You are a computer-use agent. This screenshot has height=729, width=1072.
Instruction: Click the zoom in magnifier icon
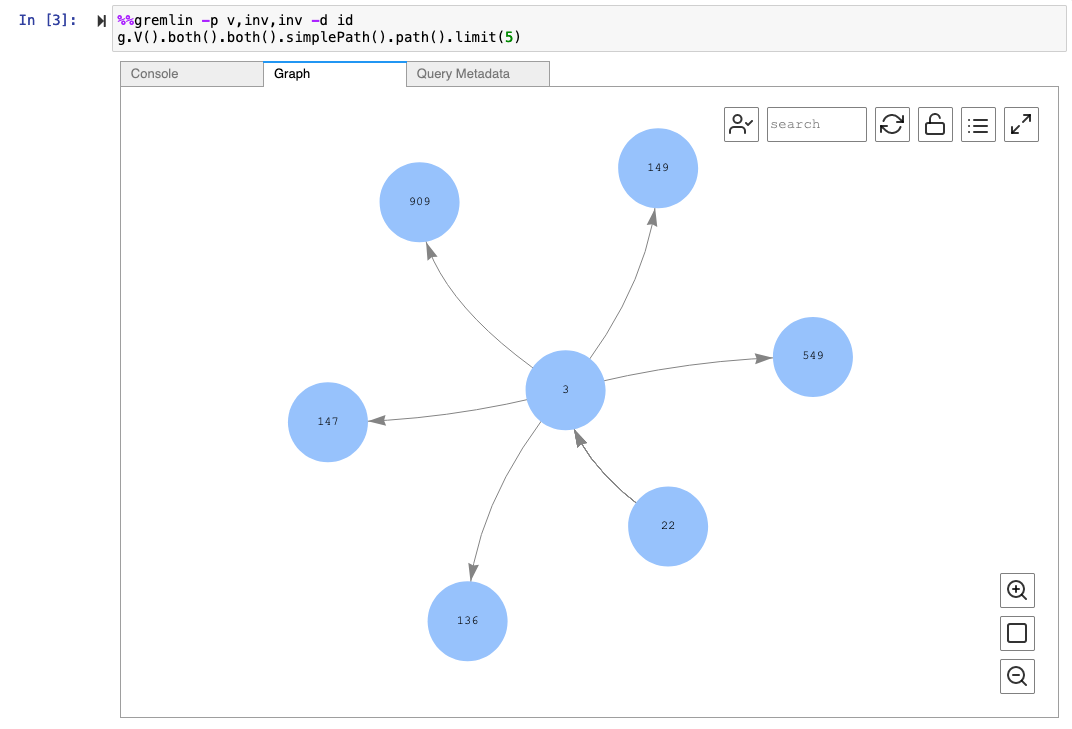[1017, 590]
